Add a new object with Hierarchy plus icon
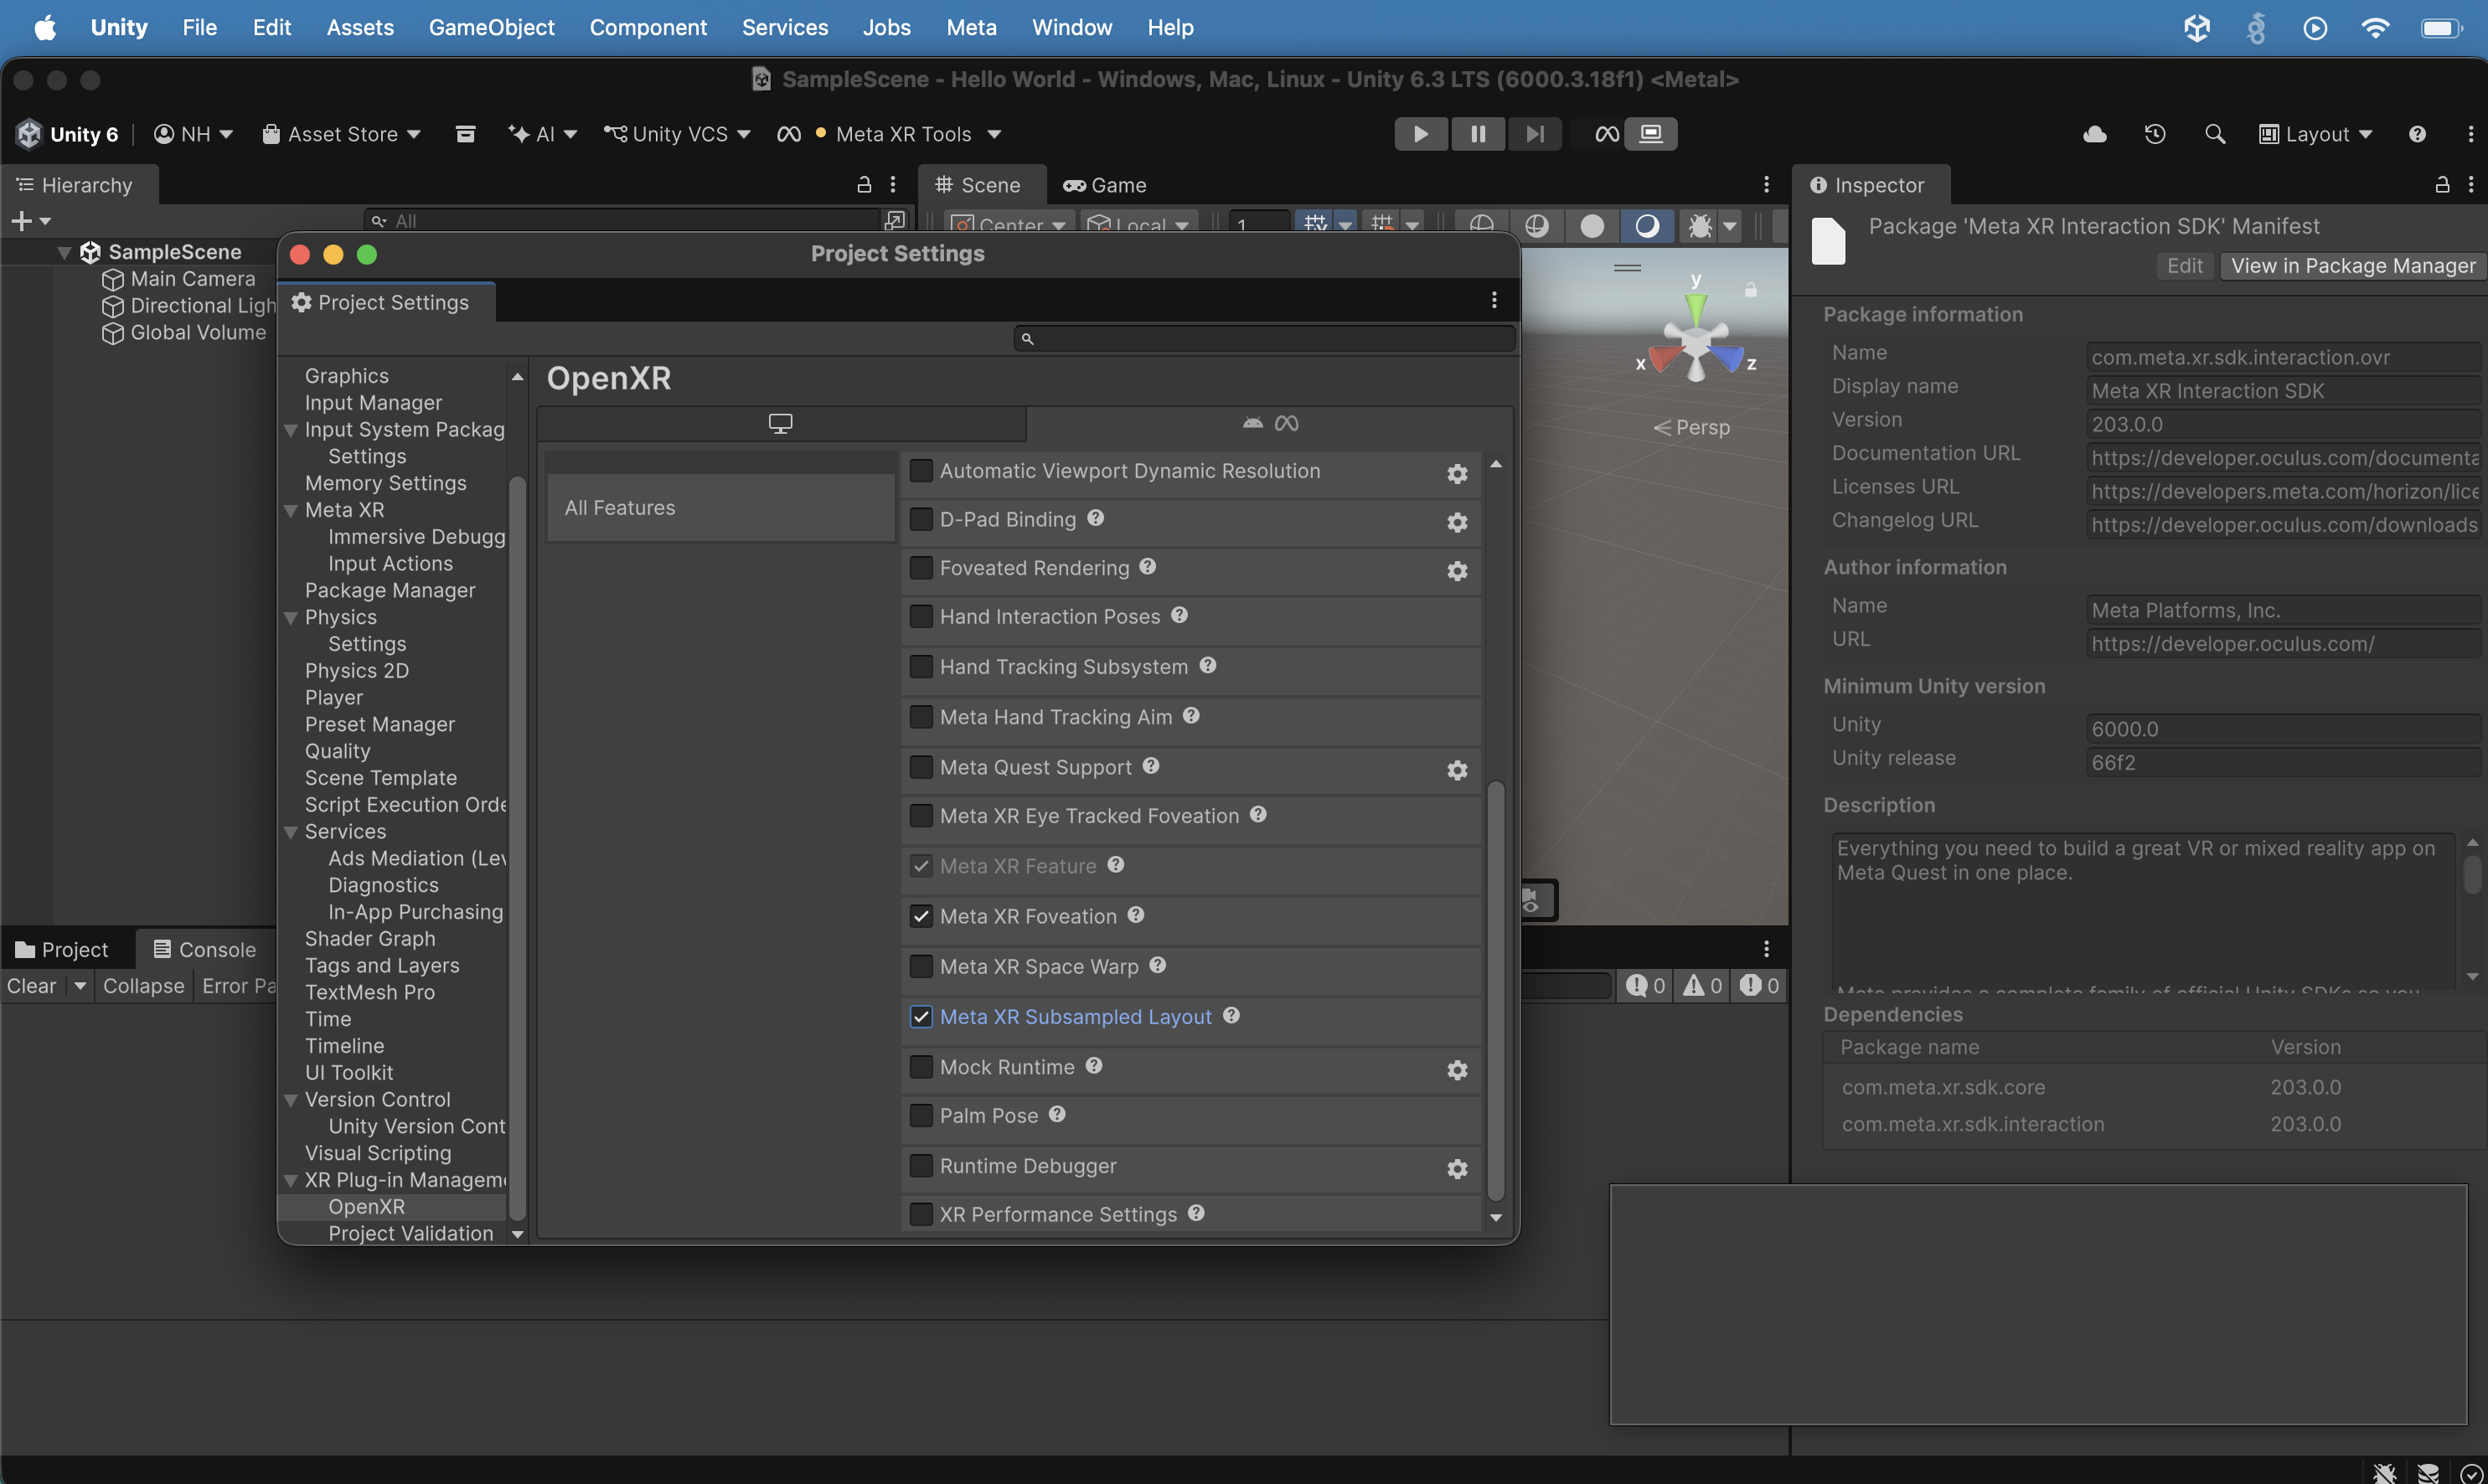 coord(22,221)
